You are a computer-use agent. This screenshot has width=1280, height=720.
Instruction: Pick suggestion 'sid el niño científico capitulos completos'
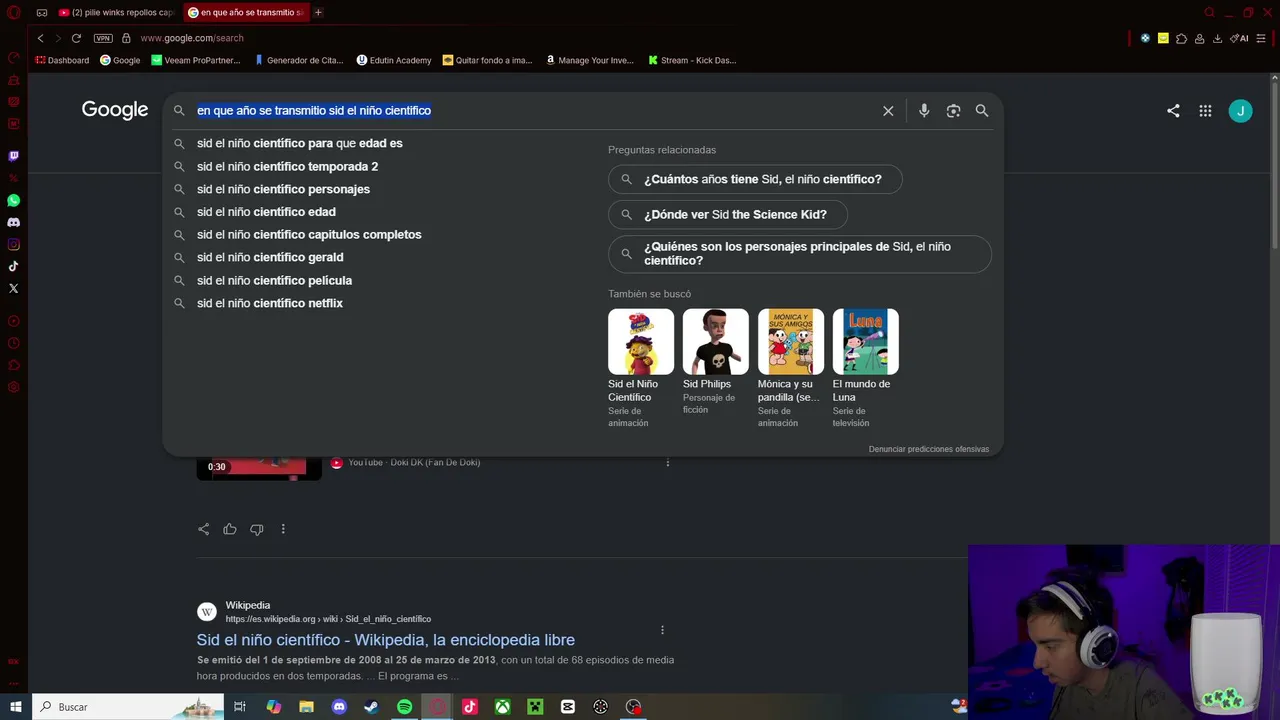[x=309, y=235]
